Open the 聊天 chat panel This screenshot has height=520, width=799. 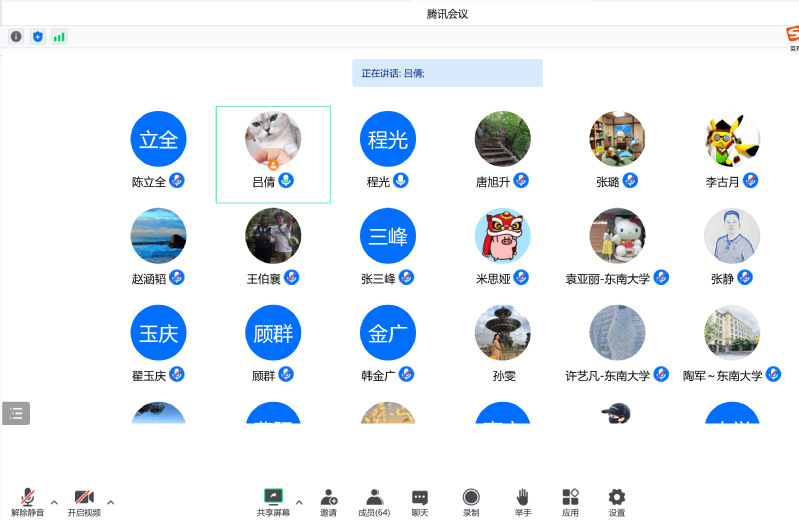pyautogui.click(x=420, y=502)
